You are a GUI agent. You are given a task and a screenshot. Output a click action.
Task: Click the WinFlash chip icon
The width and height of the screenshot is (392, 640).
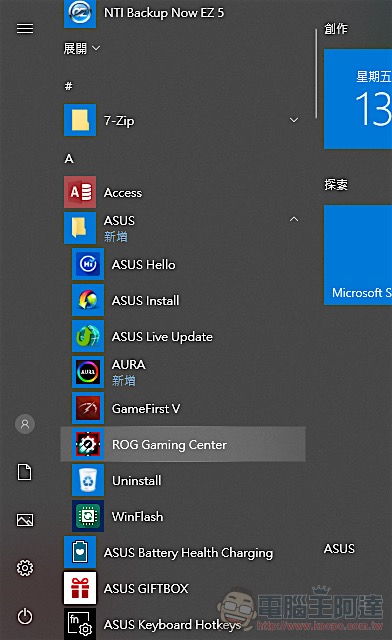[x=88, y=516]
